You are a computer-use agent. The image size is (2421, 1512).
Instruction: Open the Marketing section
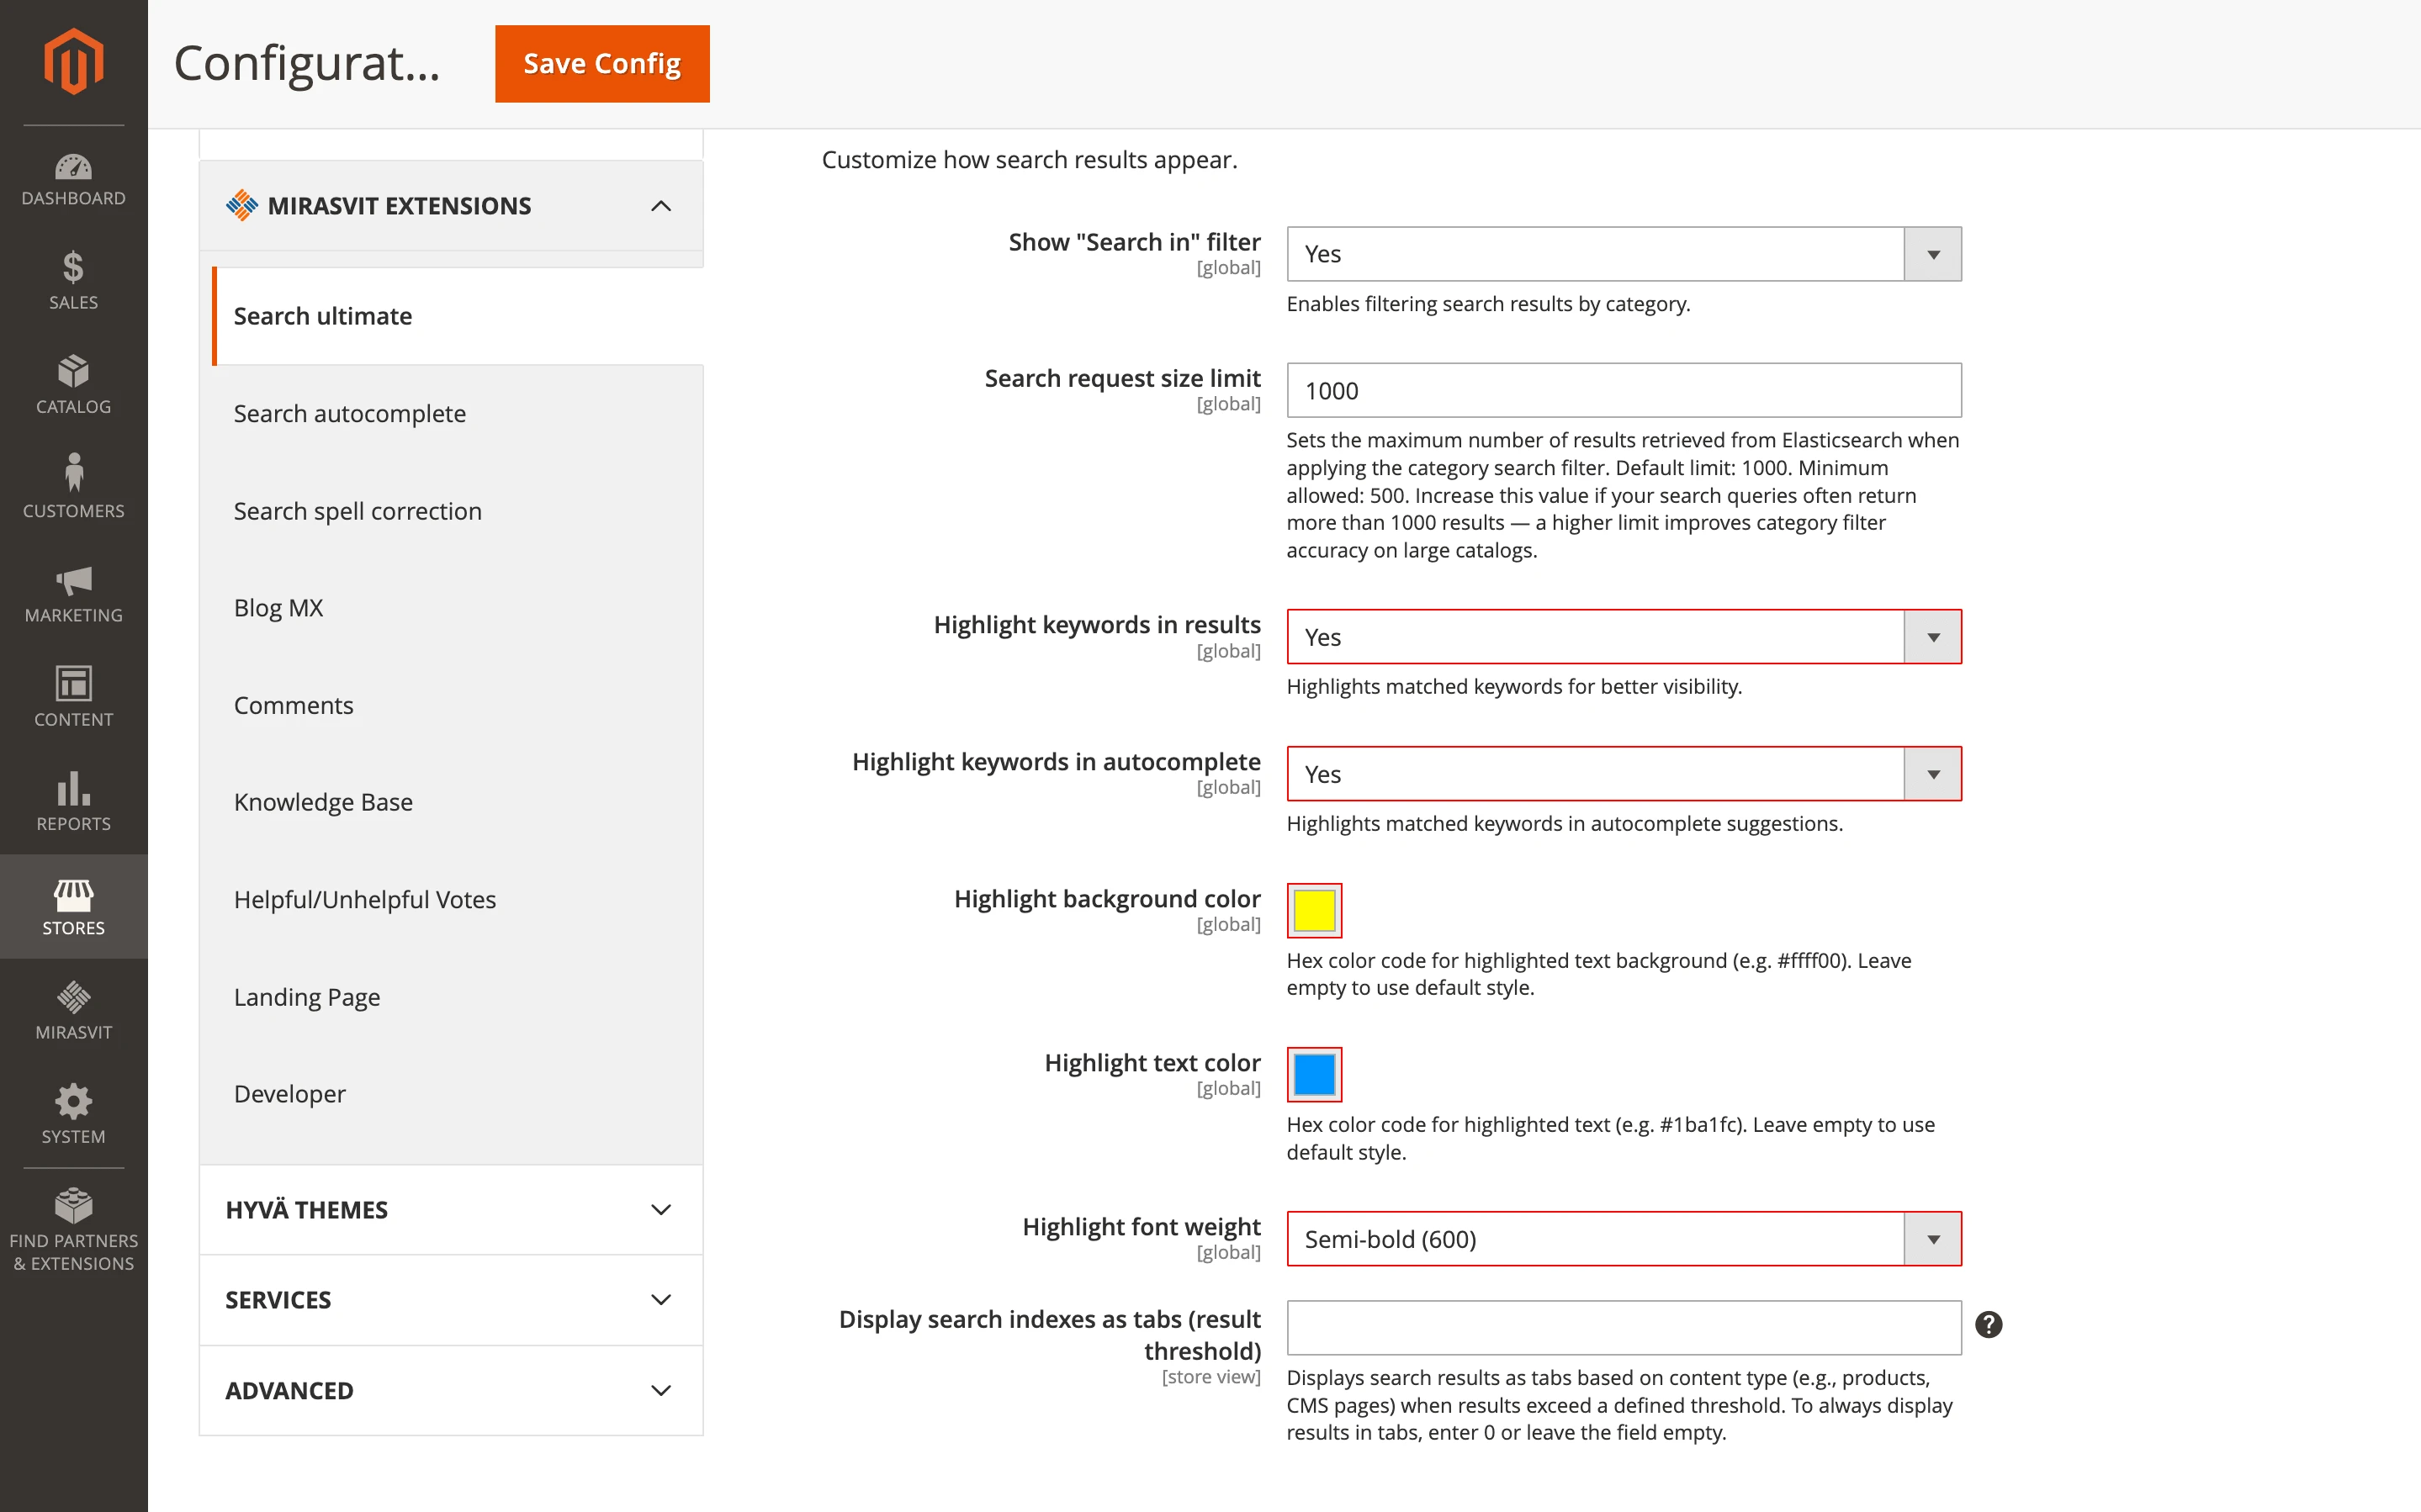coord(73,592)
